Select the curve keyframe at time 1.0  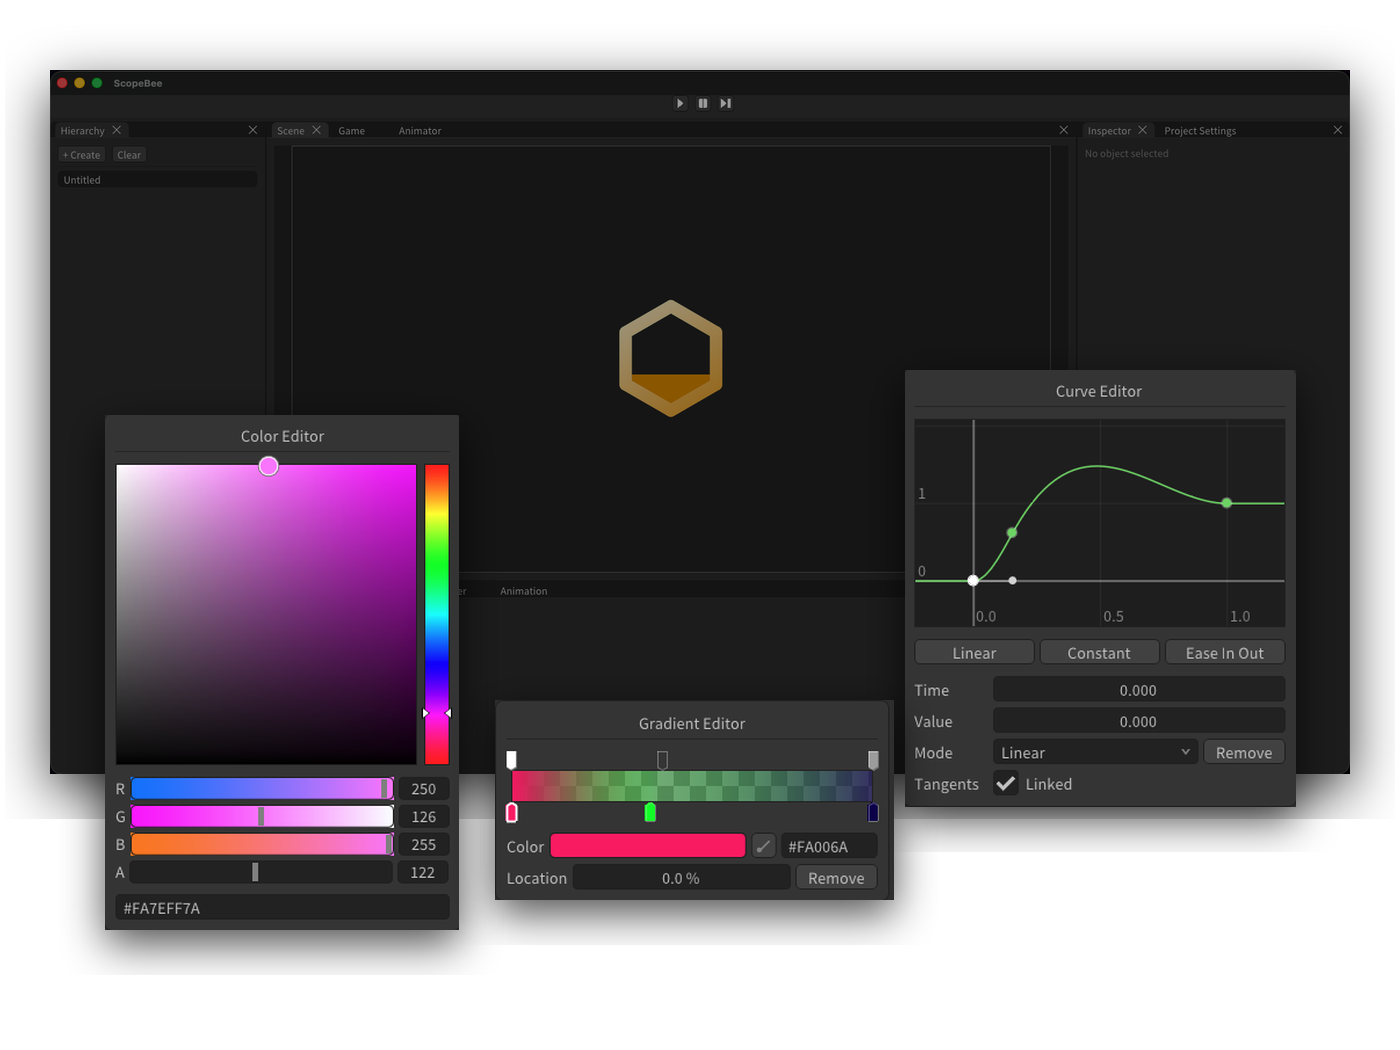click(x=1227, y=503)
